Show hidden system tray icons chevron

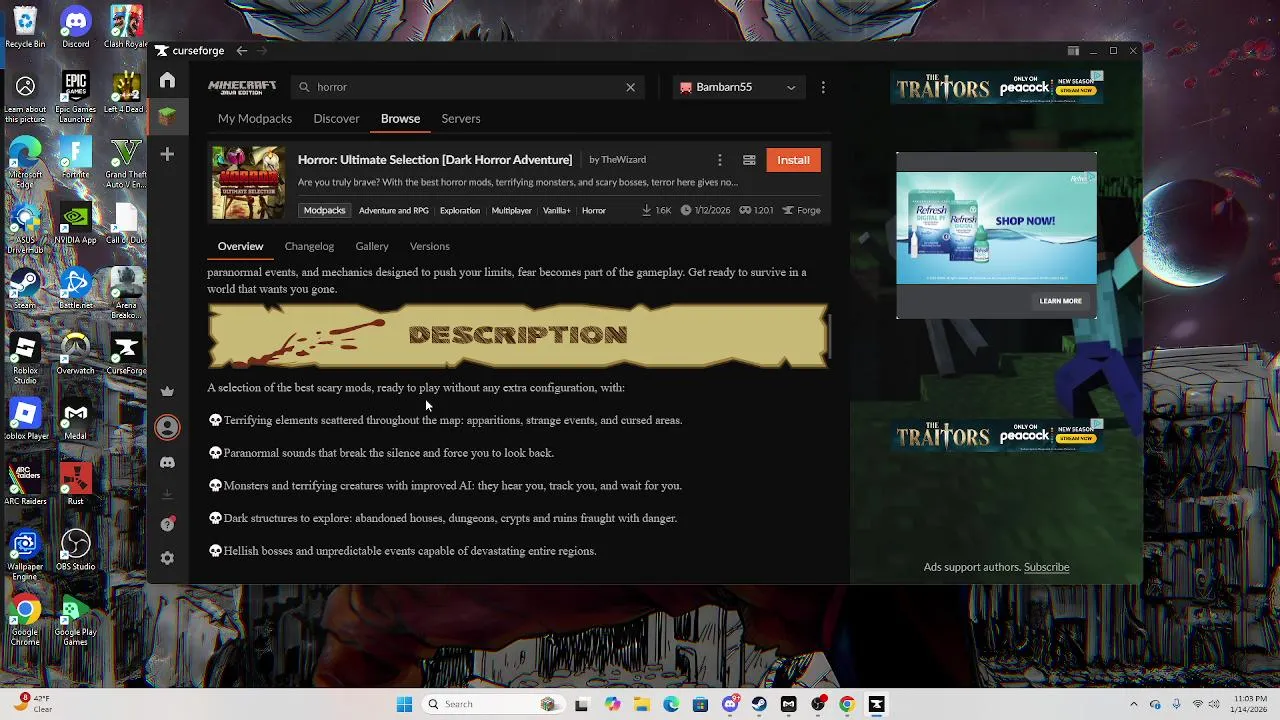1134,704
